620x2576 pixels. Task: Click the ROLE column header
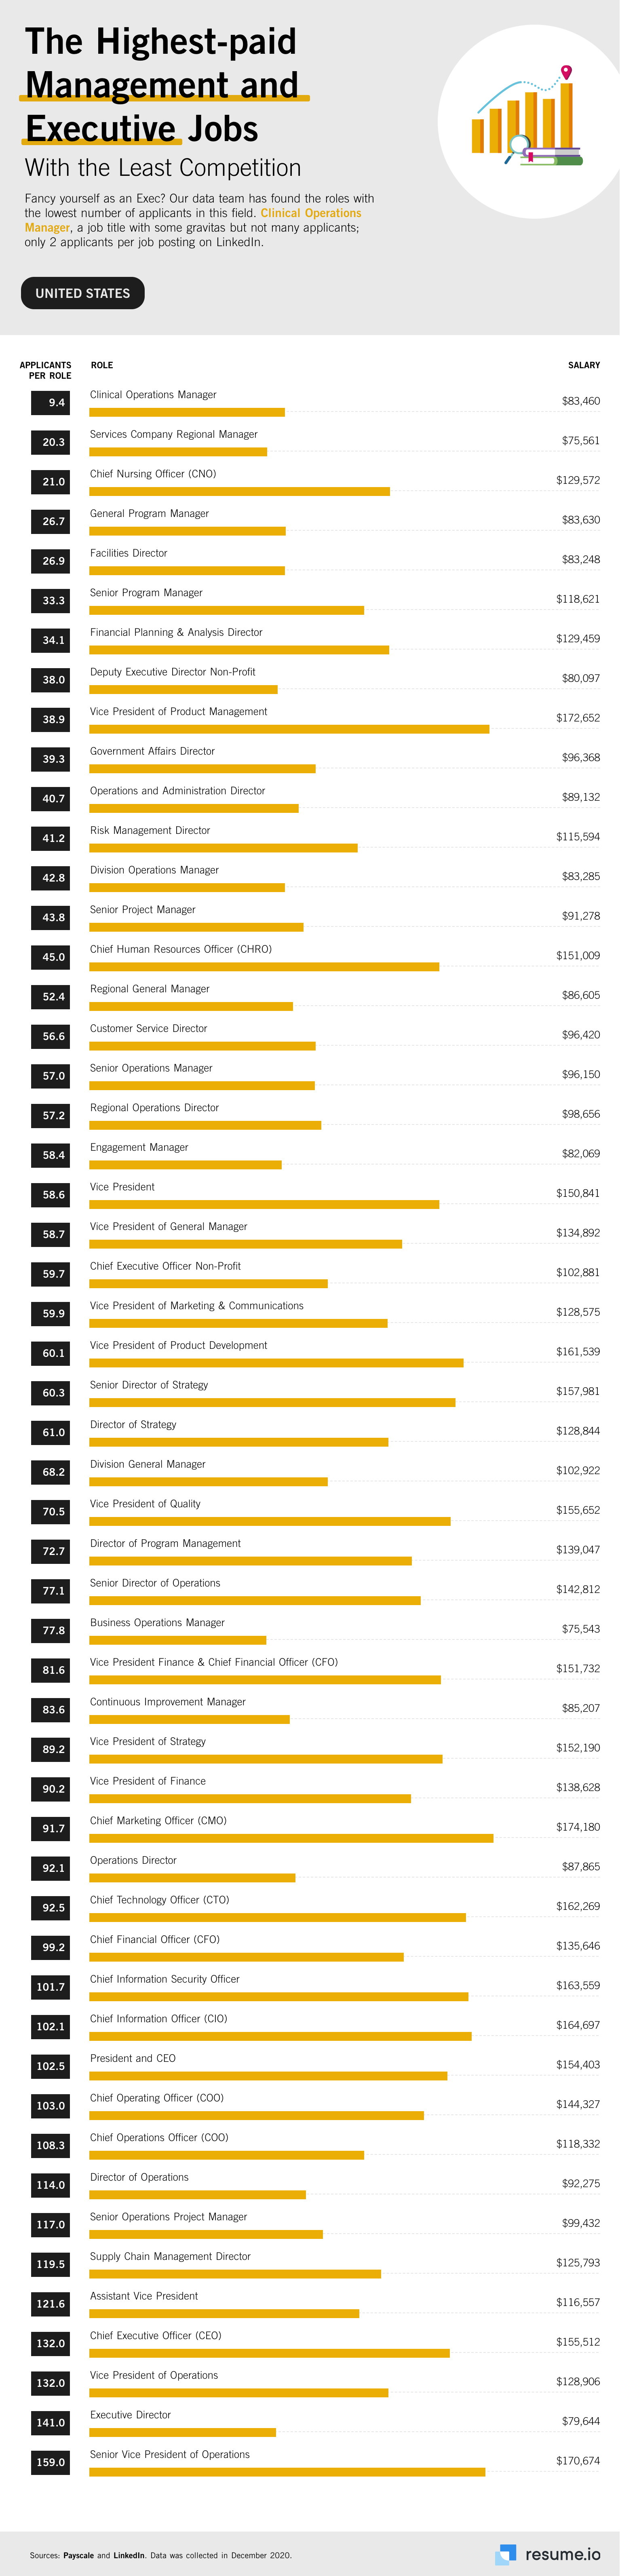click(102, 365)
